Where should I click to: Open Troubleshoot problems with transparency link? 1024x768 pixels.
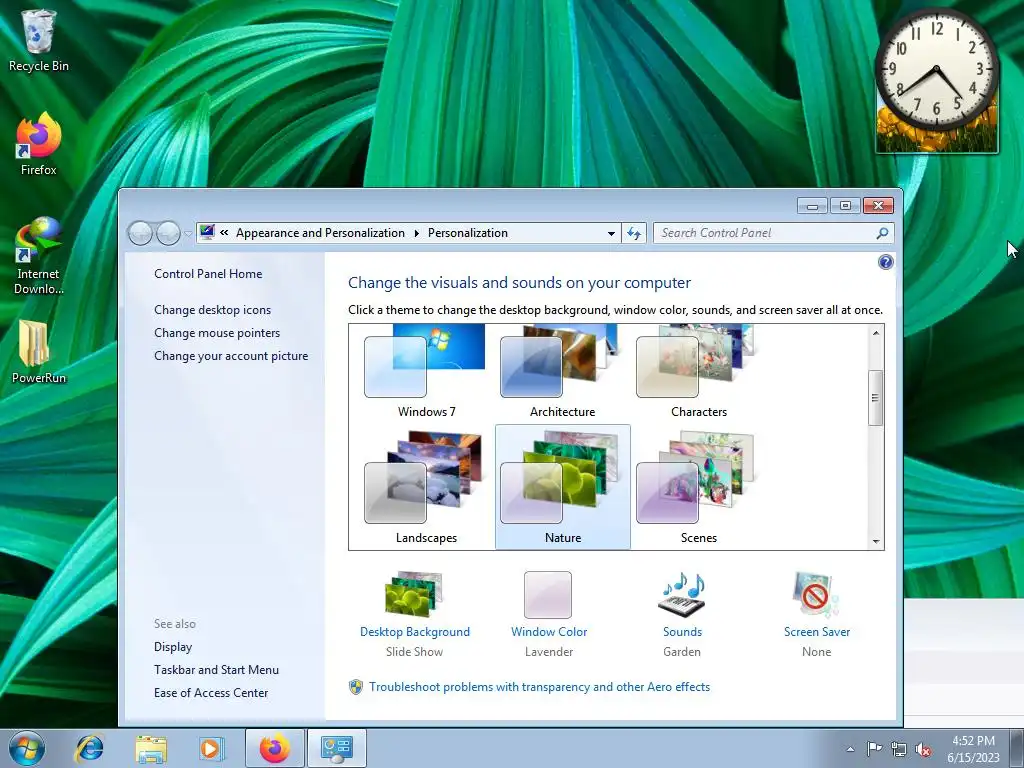click(539, 687)
